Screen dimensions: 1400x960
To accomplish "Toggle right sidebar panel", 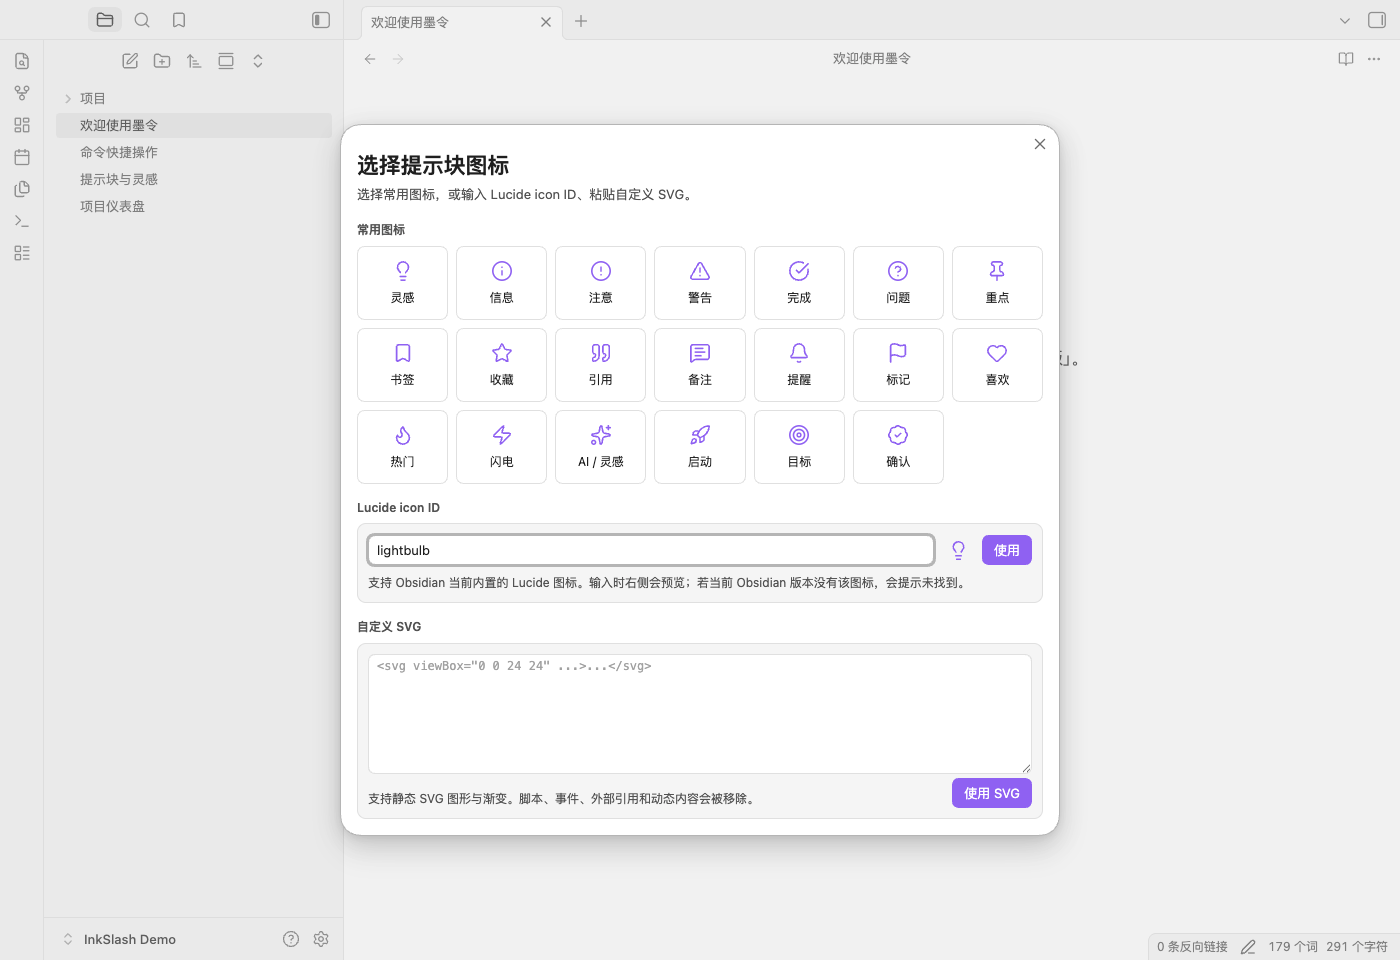I will [1377, 20].
